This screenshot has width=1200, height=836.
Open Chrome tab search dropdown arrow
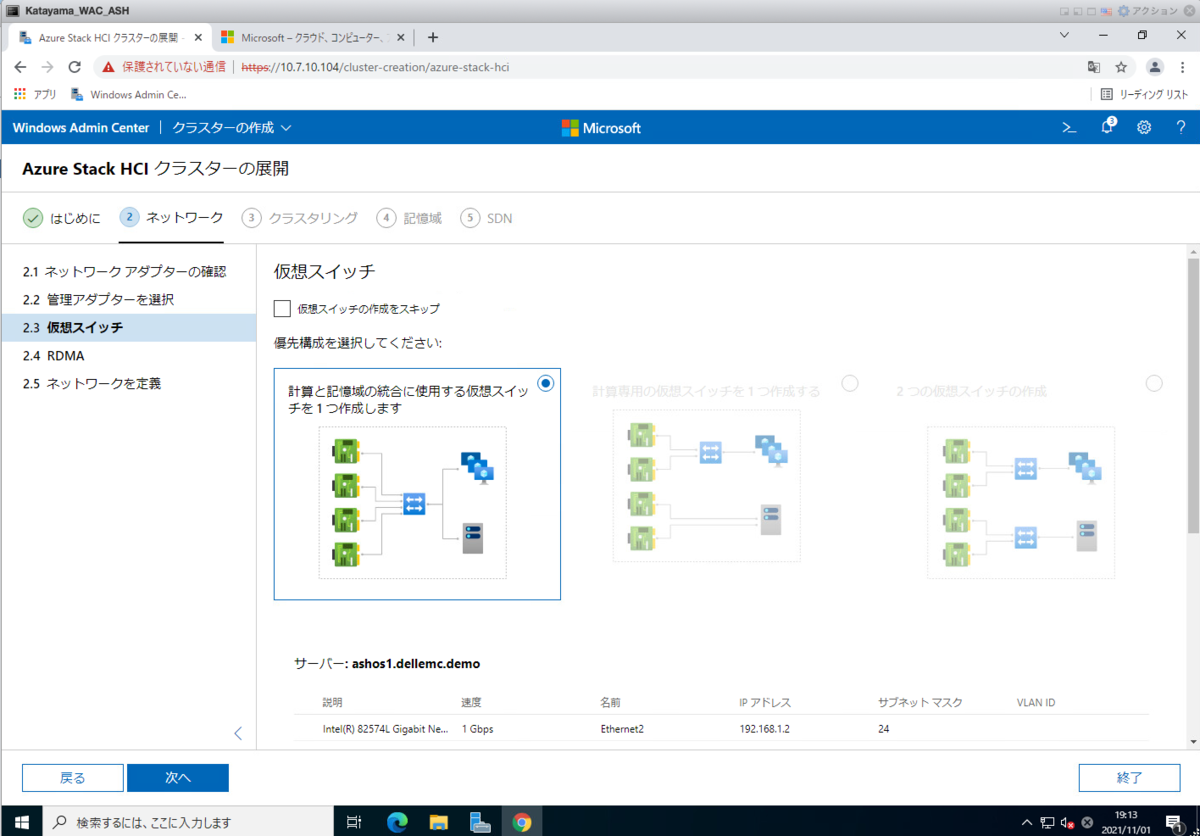click(1064, 35)
